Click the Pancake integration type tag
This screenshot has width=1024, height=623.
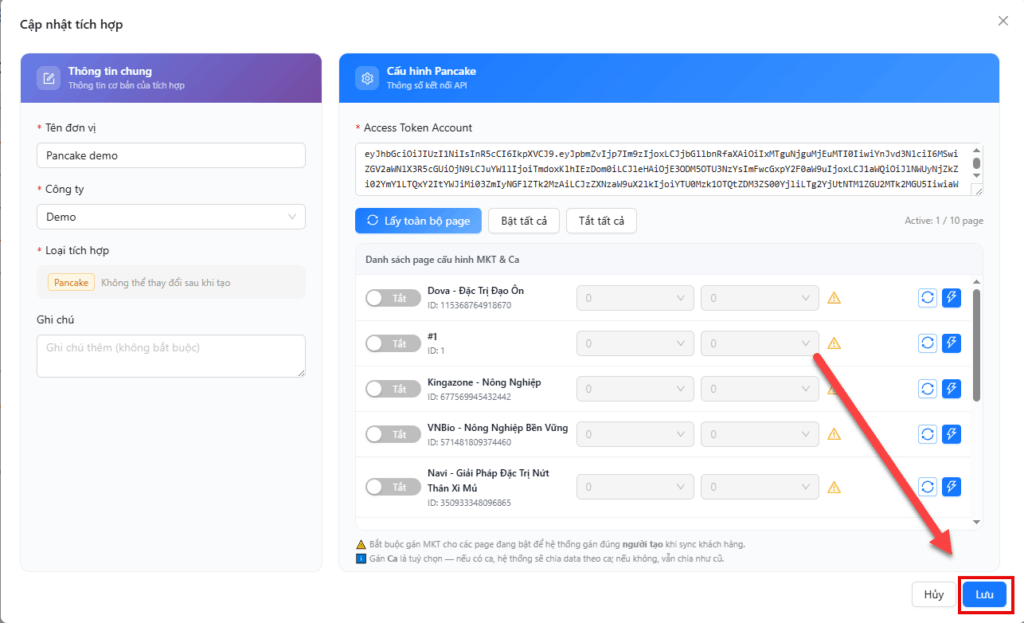click(71, 283)
